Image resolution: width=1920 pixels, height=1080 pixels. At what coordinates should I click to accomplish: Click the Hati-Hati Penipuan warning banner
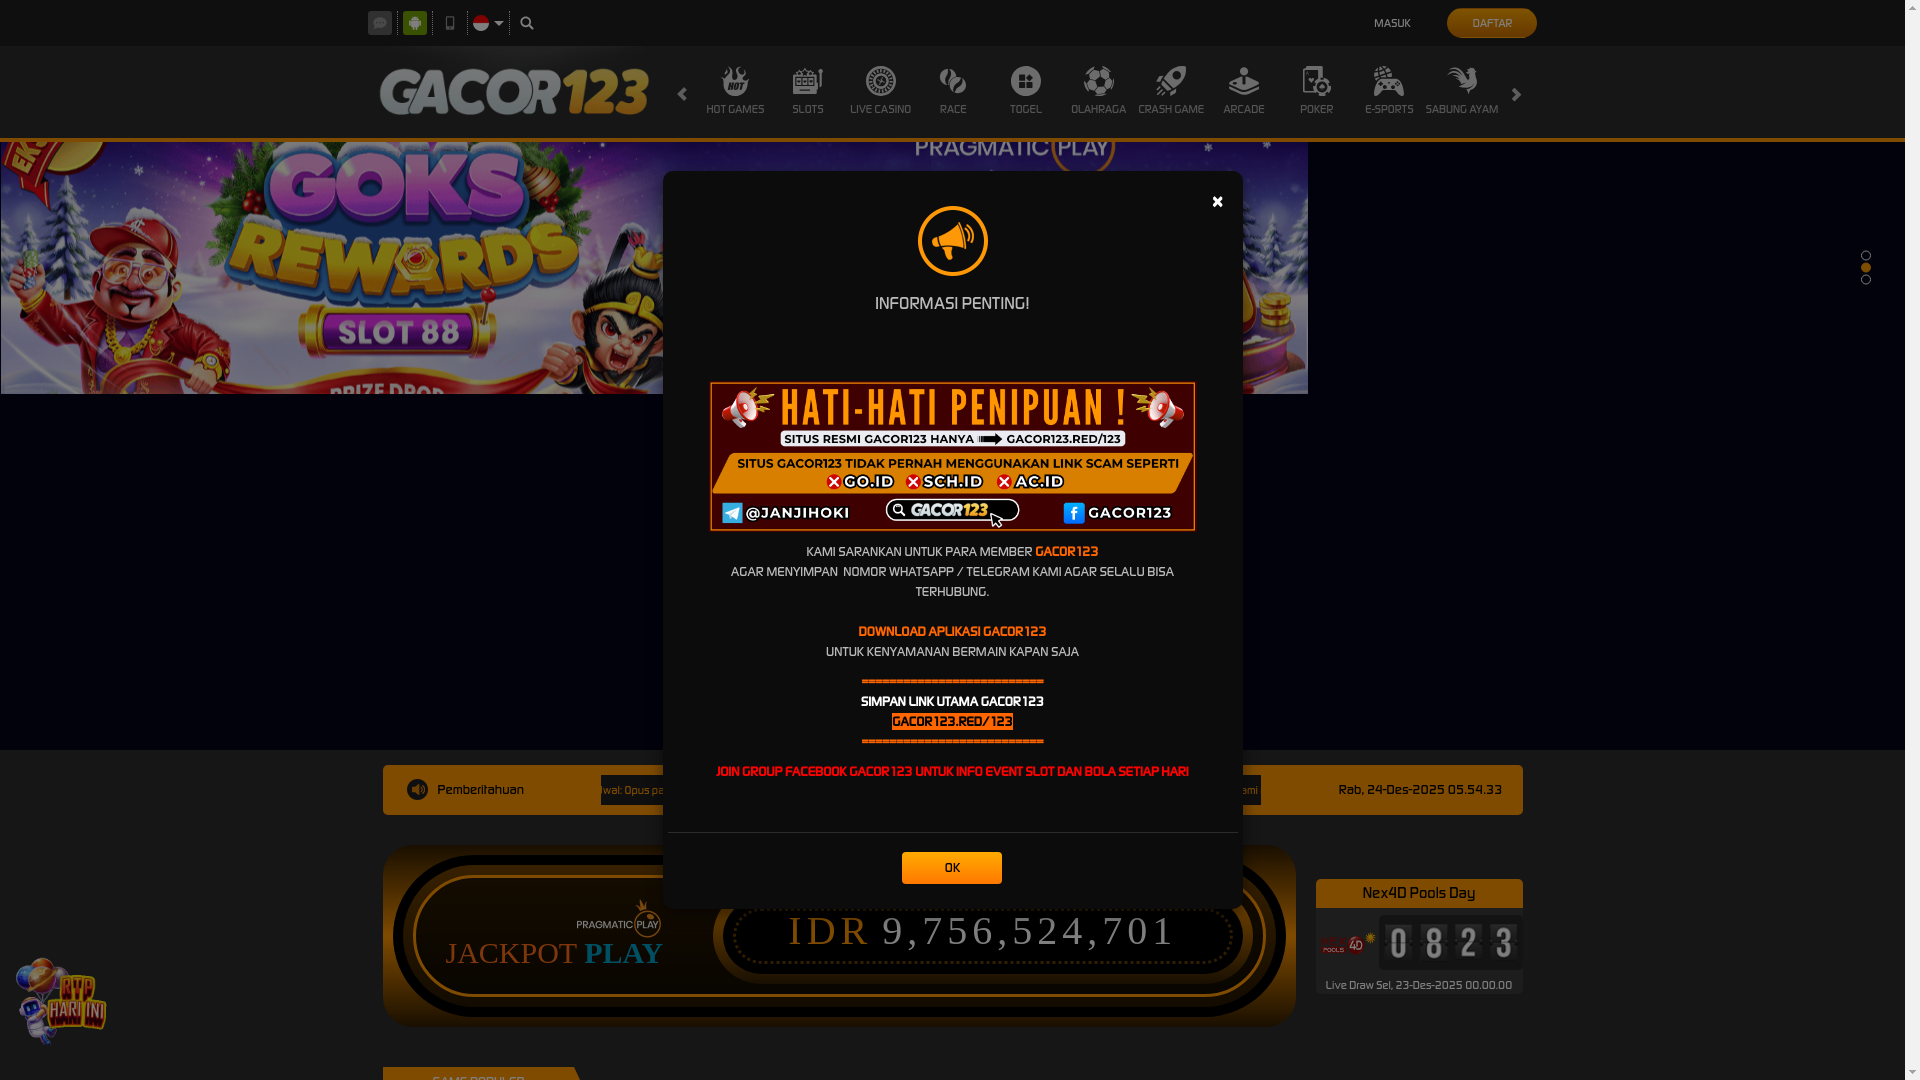point(952,456)
